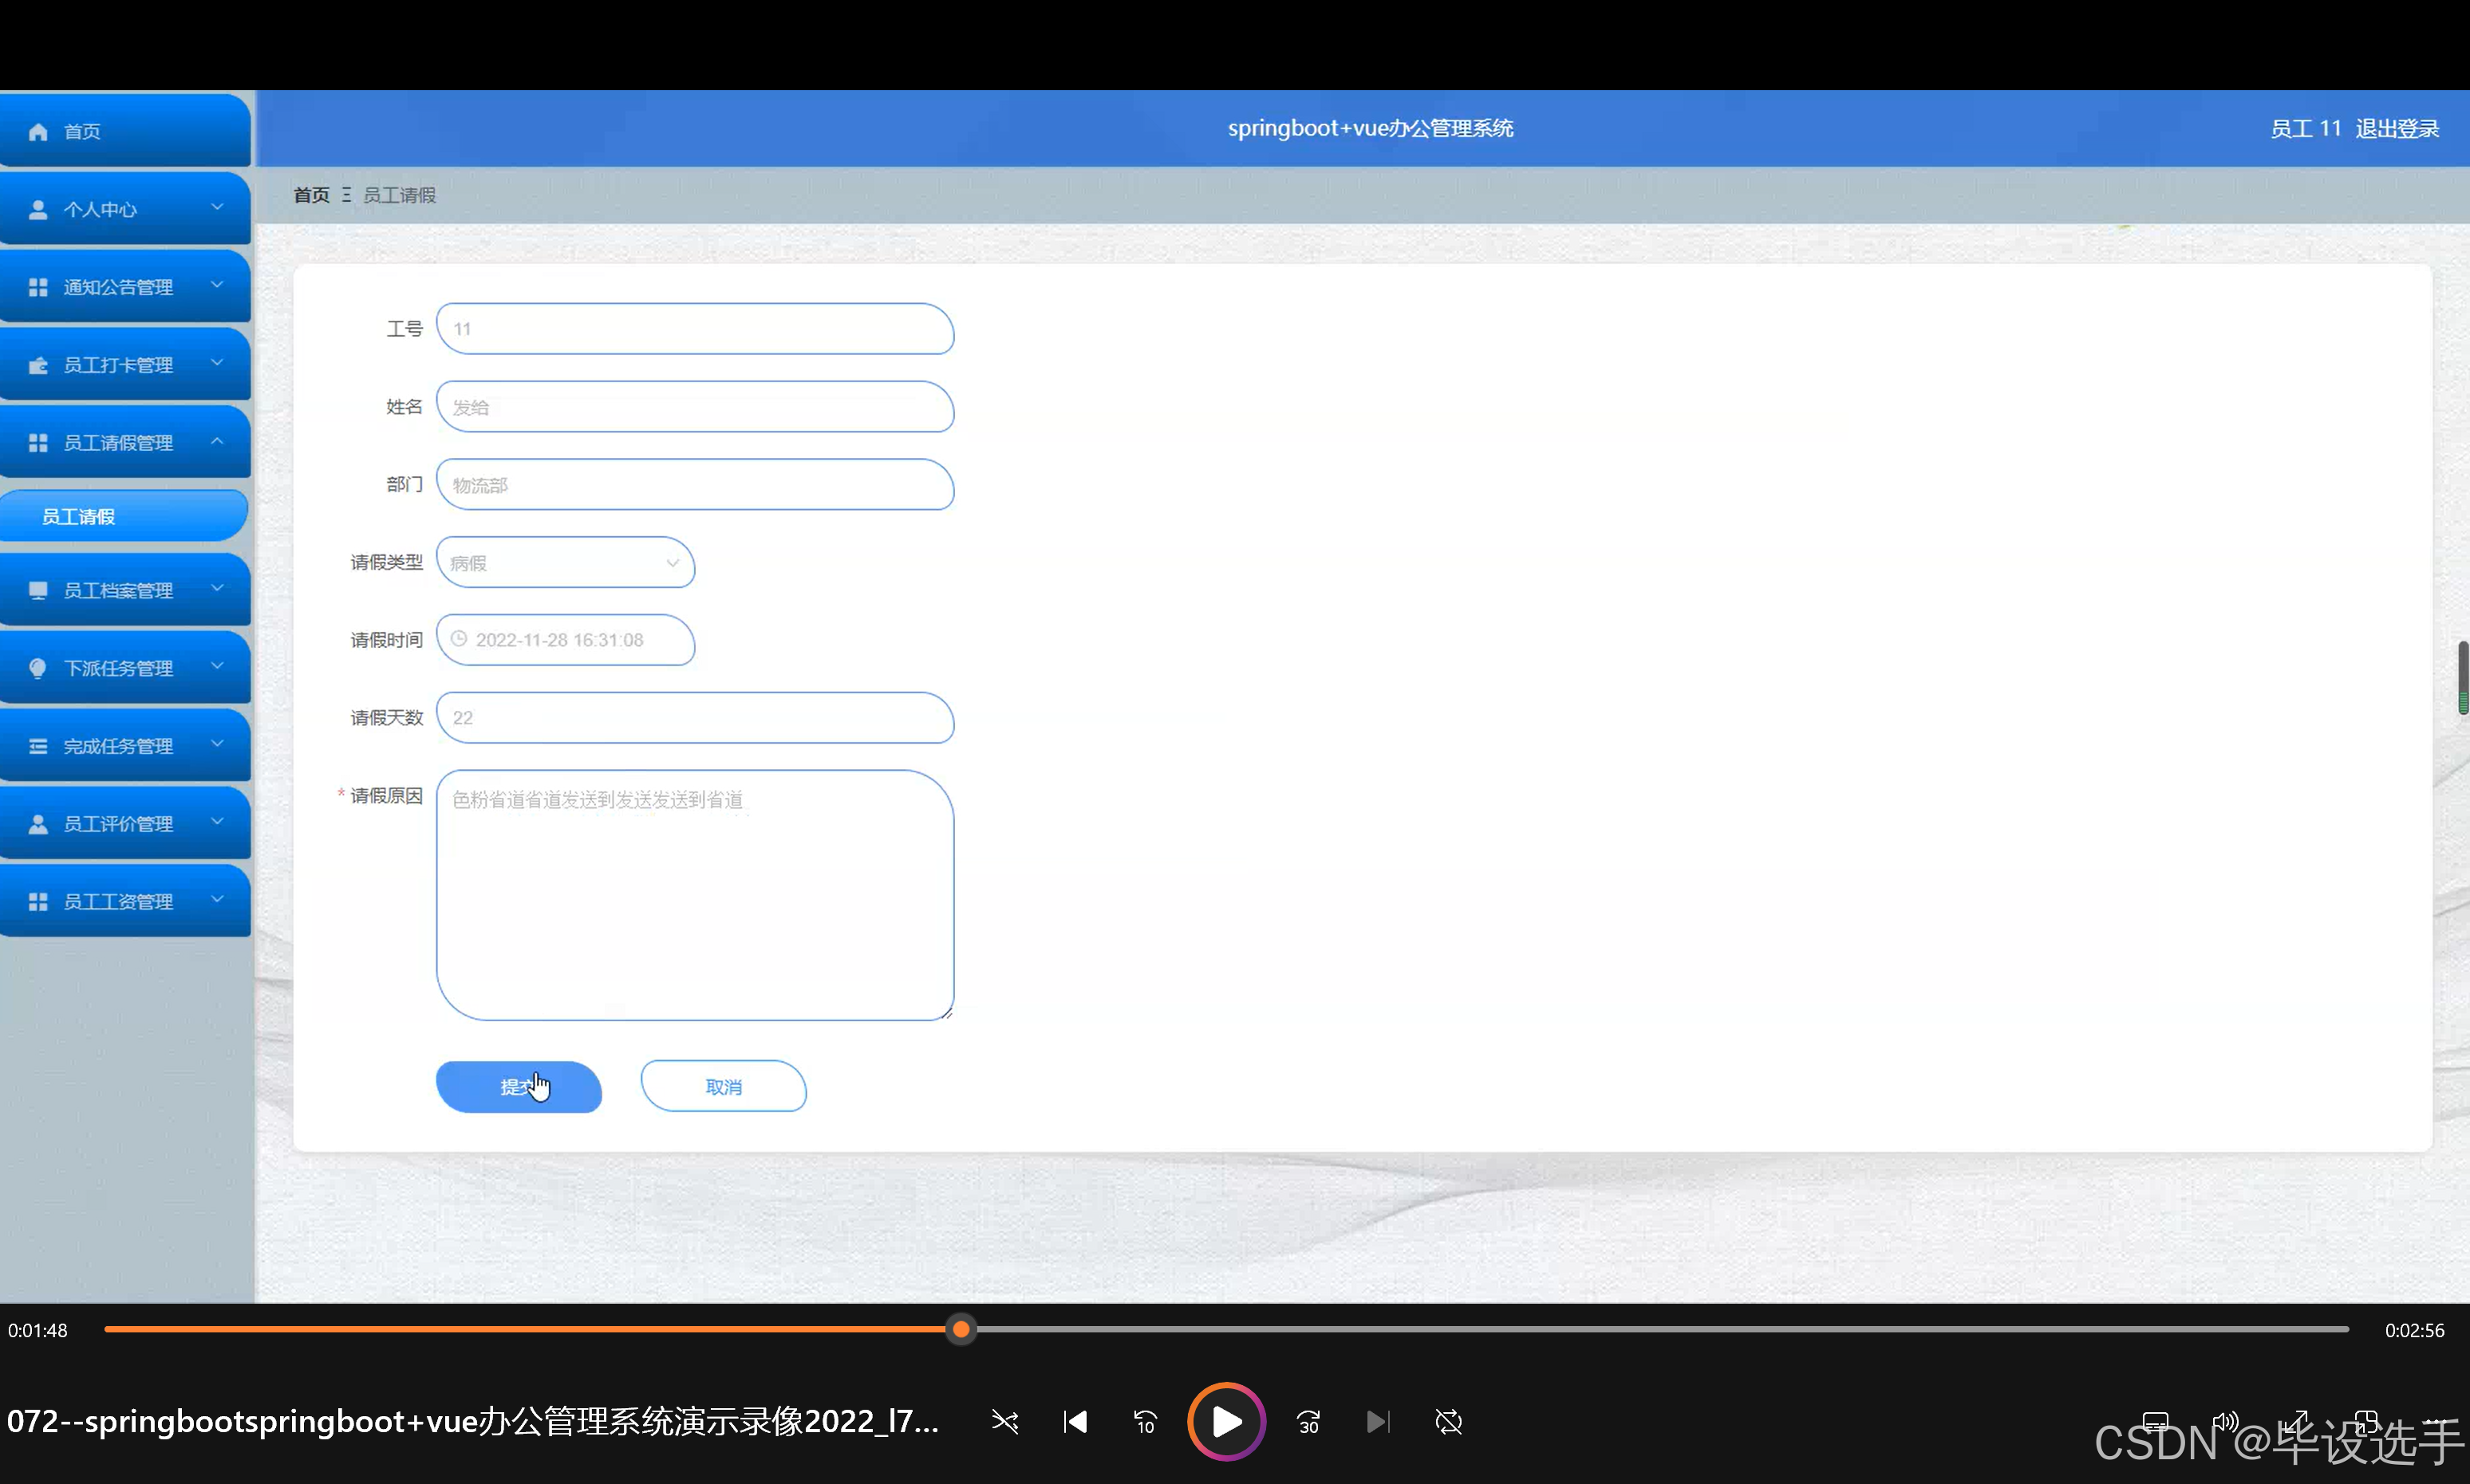
Task: Skip forward 30 seconds
Action: coord(1308,1421)
